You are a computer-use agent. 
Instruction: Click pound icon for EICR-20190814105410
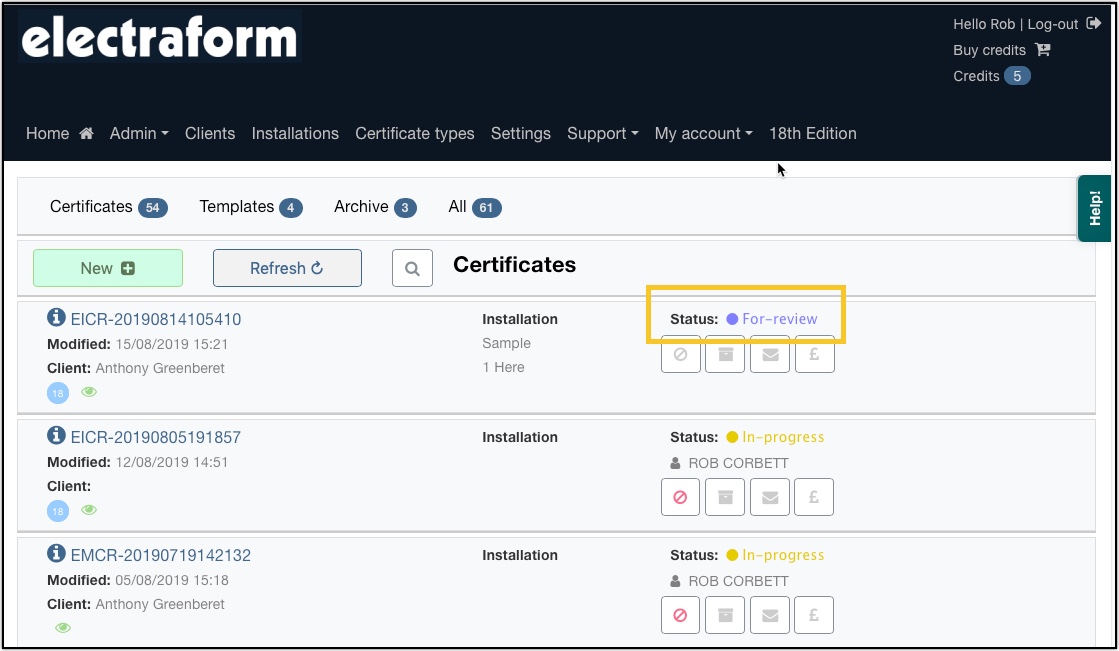814,354
